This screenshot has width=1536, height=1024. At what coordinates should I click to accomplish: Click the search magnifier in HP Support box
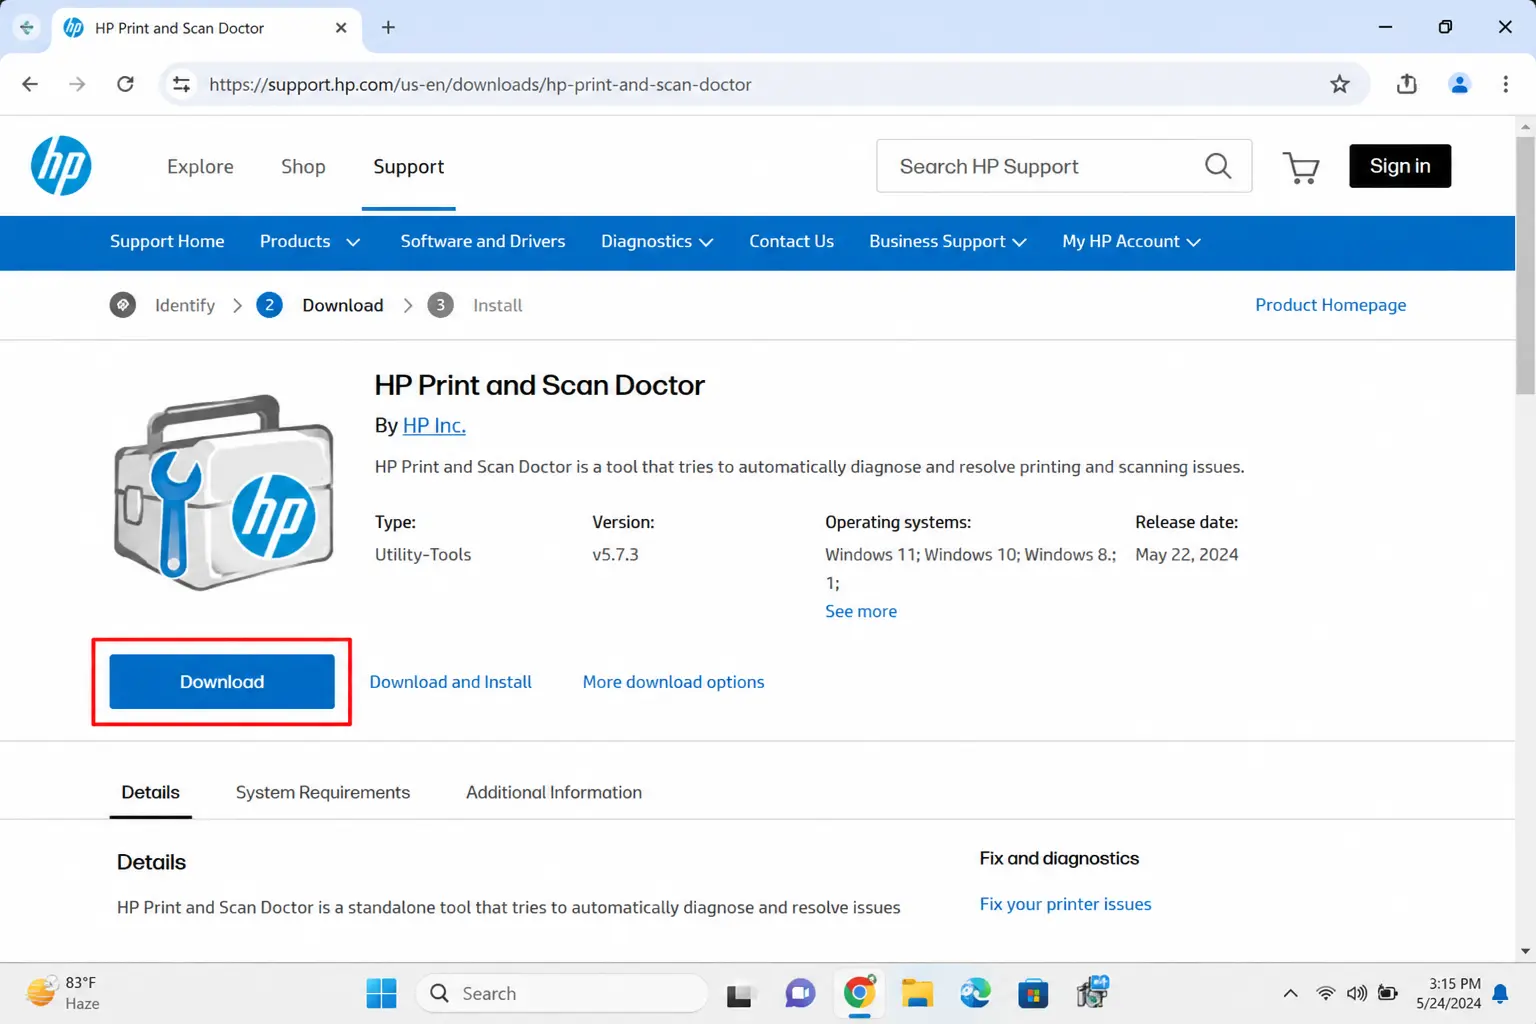tap(1218, 166)
